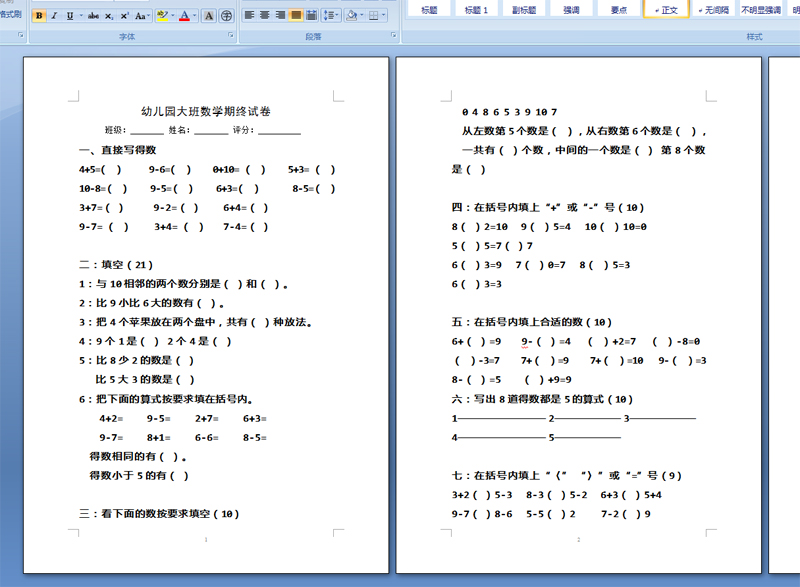Apply the 强调 style
Image resolution: width=800 pixels, height=587 pixels.
pos(571,9)
